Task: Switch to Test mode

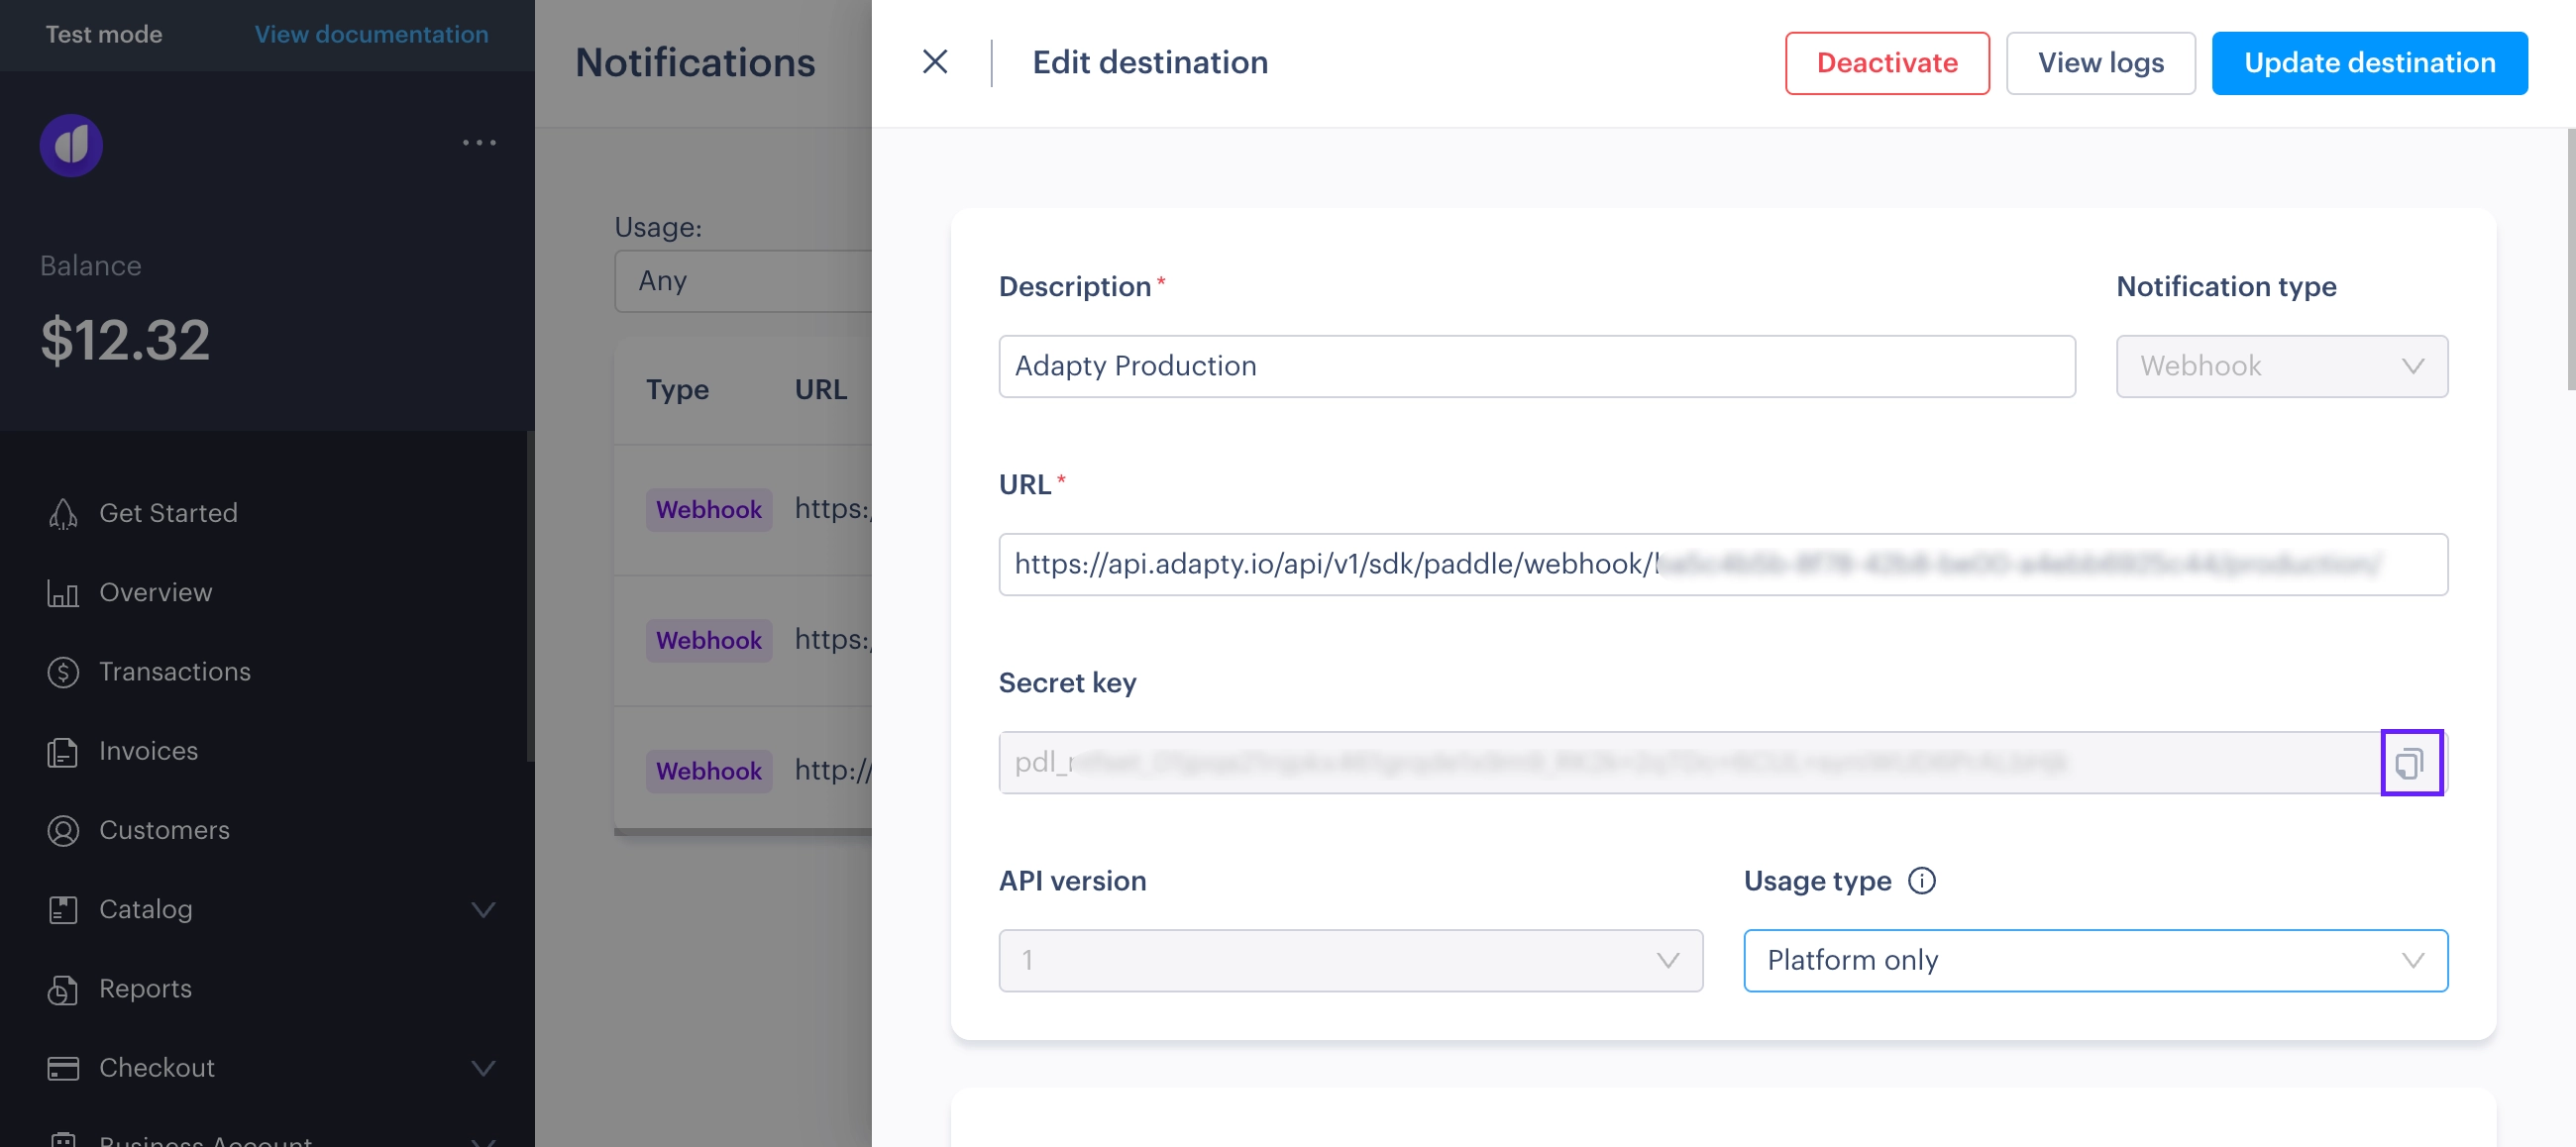Action: 103,34
